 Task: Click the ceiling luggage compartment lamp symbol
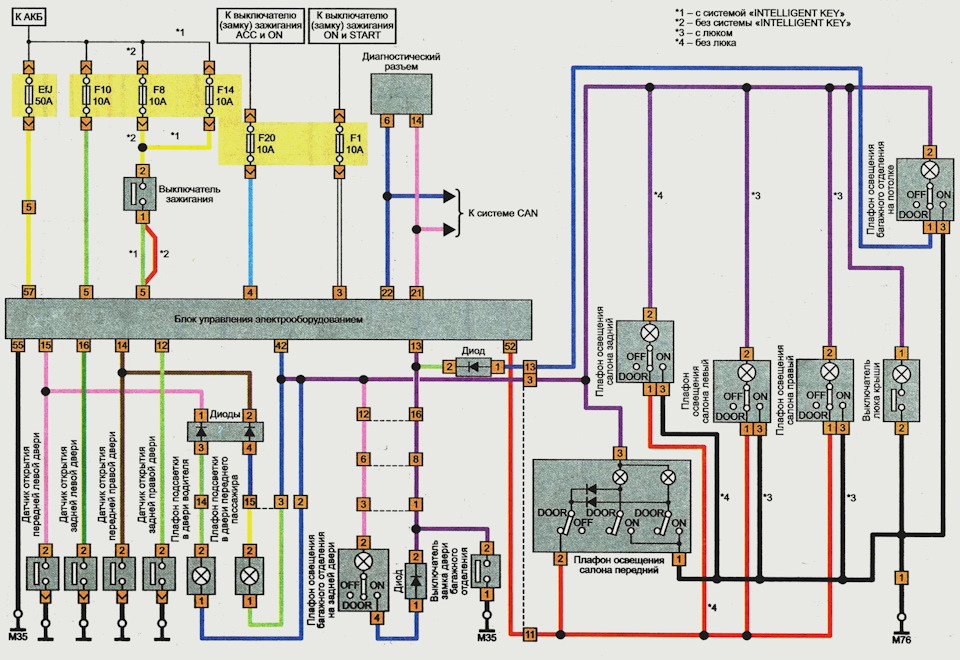(924, 190)
